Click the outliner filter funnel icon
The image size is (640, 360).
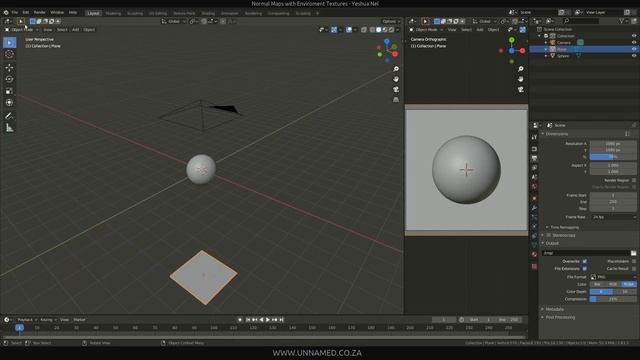coord(622,21)
